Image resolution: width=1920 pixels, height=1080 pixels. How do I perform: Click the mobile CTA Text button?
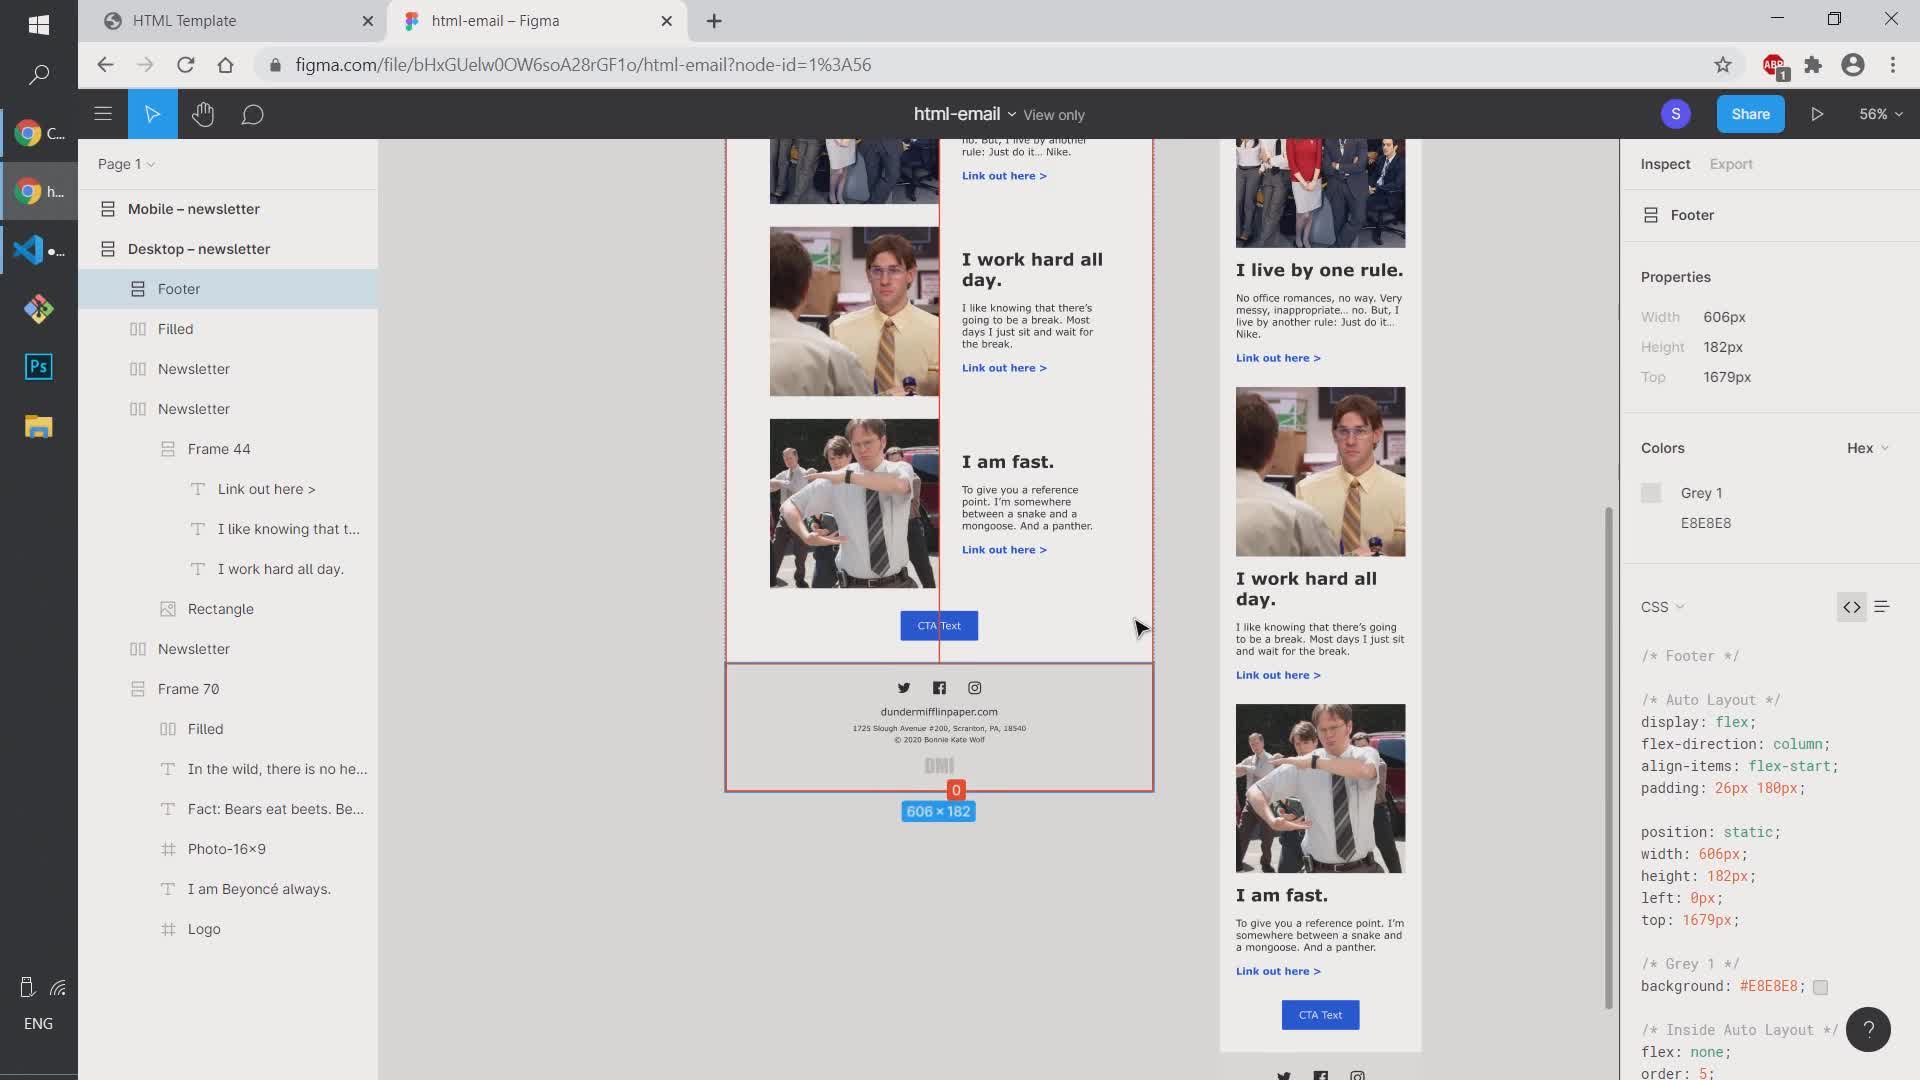[1320, 1015]
